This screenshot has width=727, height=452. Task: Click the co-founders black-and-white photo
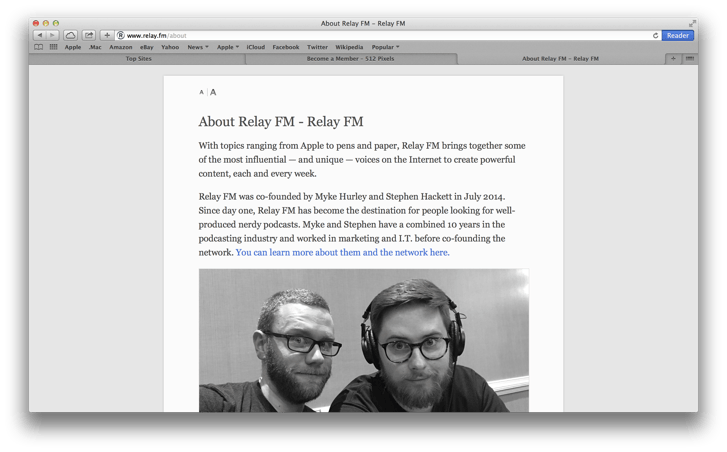[364, 340]
